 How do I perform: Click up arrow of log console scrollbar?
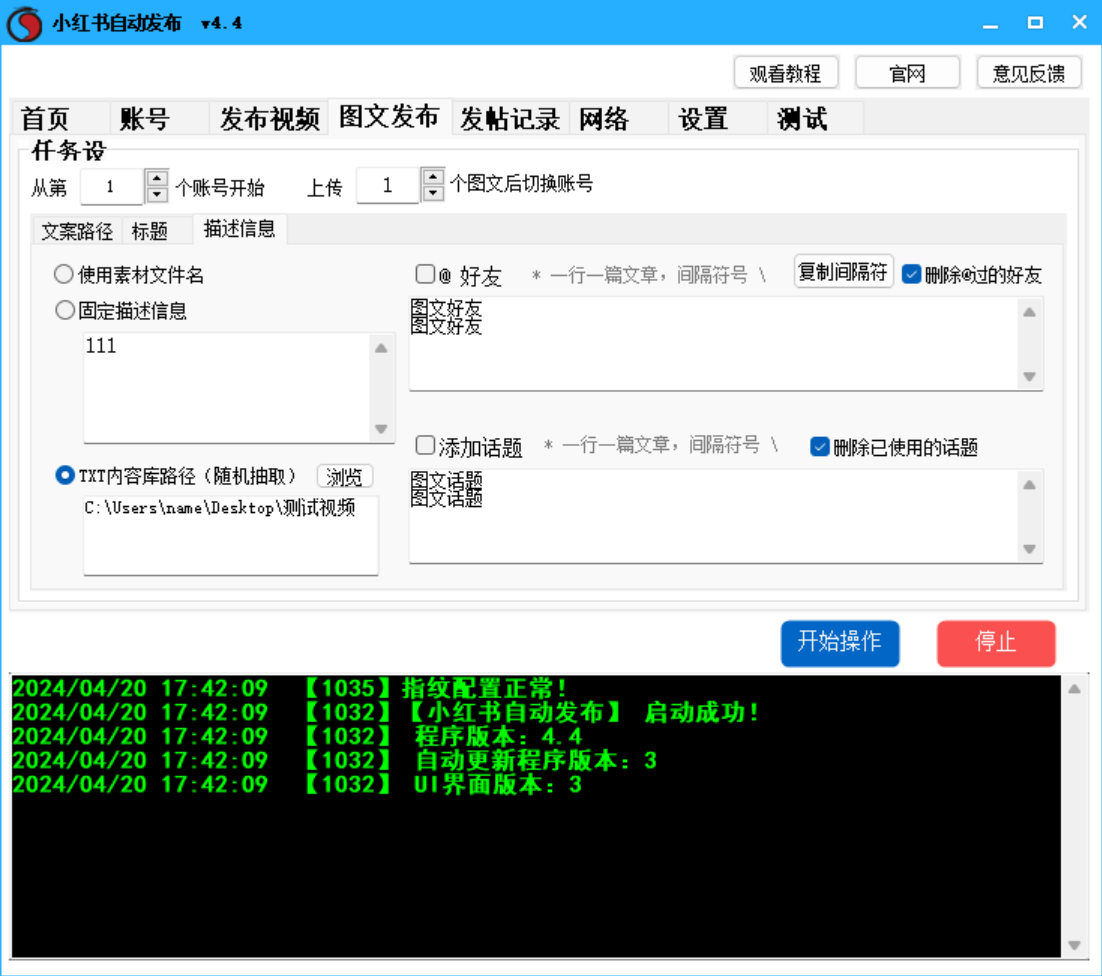click(1075, 689)
